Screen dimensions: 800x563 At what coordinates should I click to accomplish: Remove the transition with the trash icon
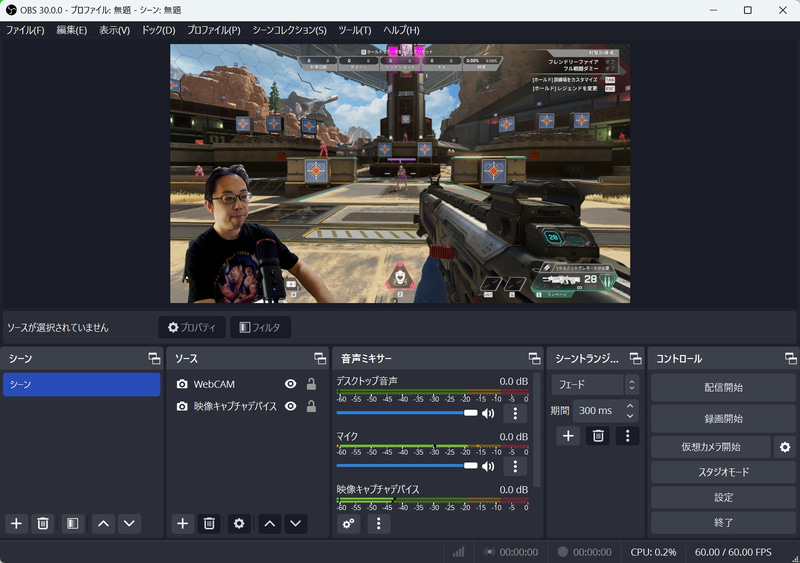598,436
